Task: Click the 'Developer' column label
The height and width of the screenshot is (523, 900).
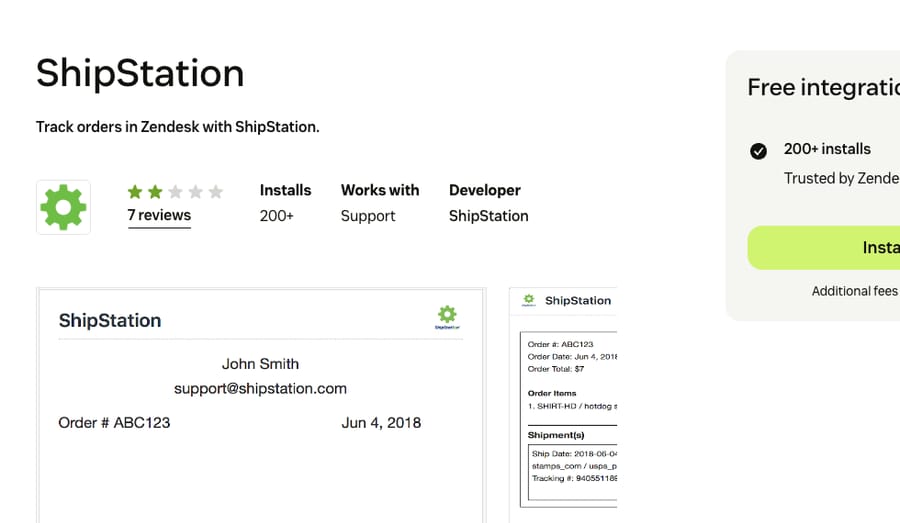Action: pos(484,190)
